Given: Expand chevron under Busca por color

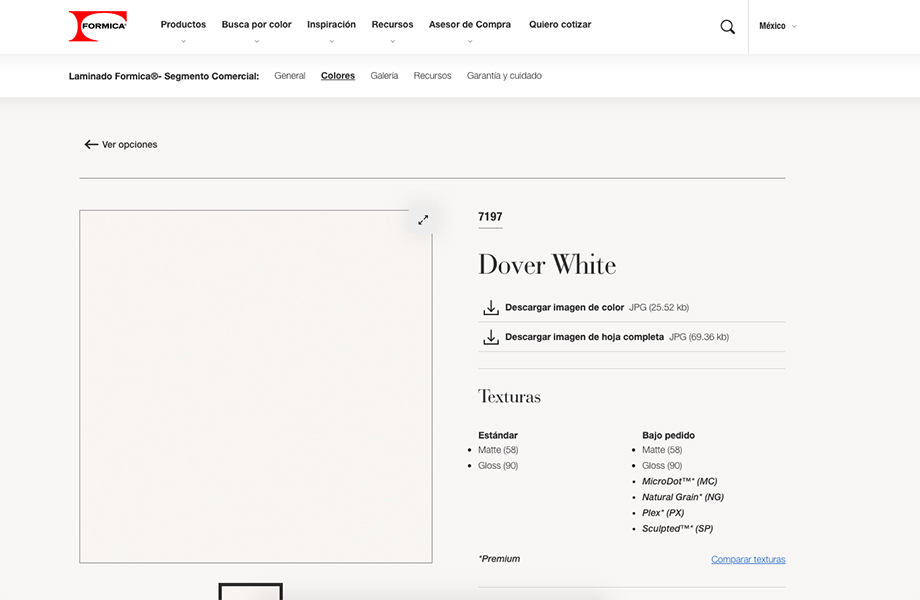Looking at the screenshot, I should 256,41.
